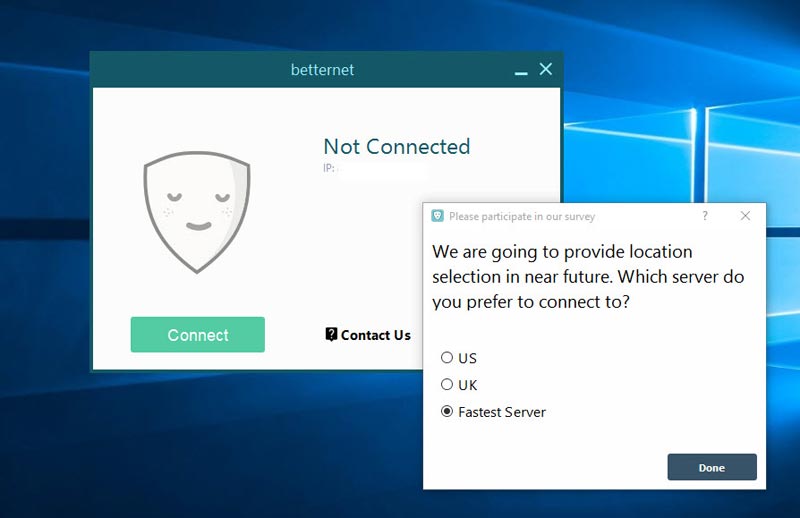Submit the survey with the Done button

click(x=712, y=467)
